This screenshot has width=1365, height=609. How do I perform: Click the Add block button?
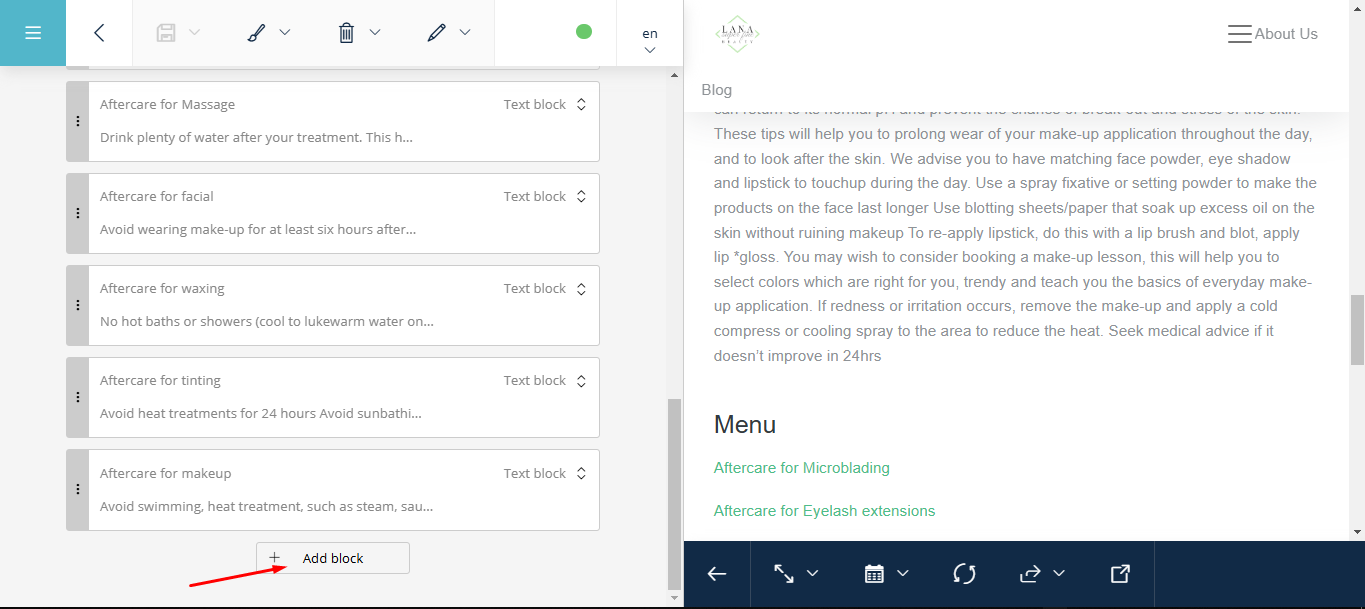click(x=333, y=558)
